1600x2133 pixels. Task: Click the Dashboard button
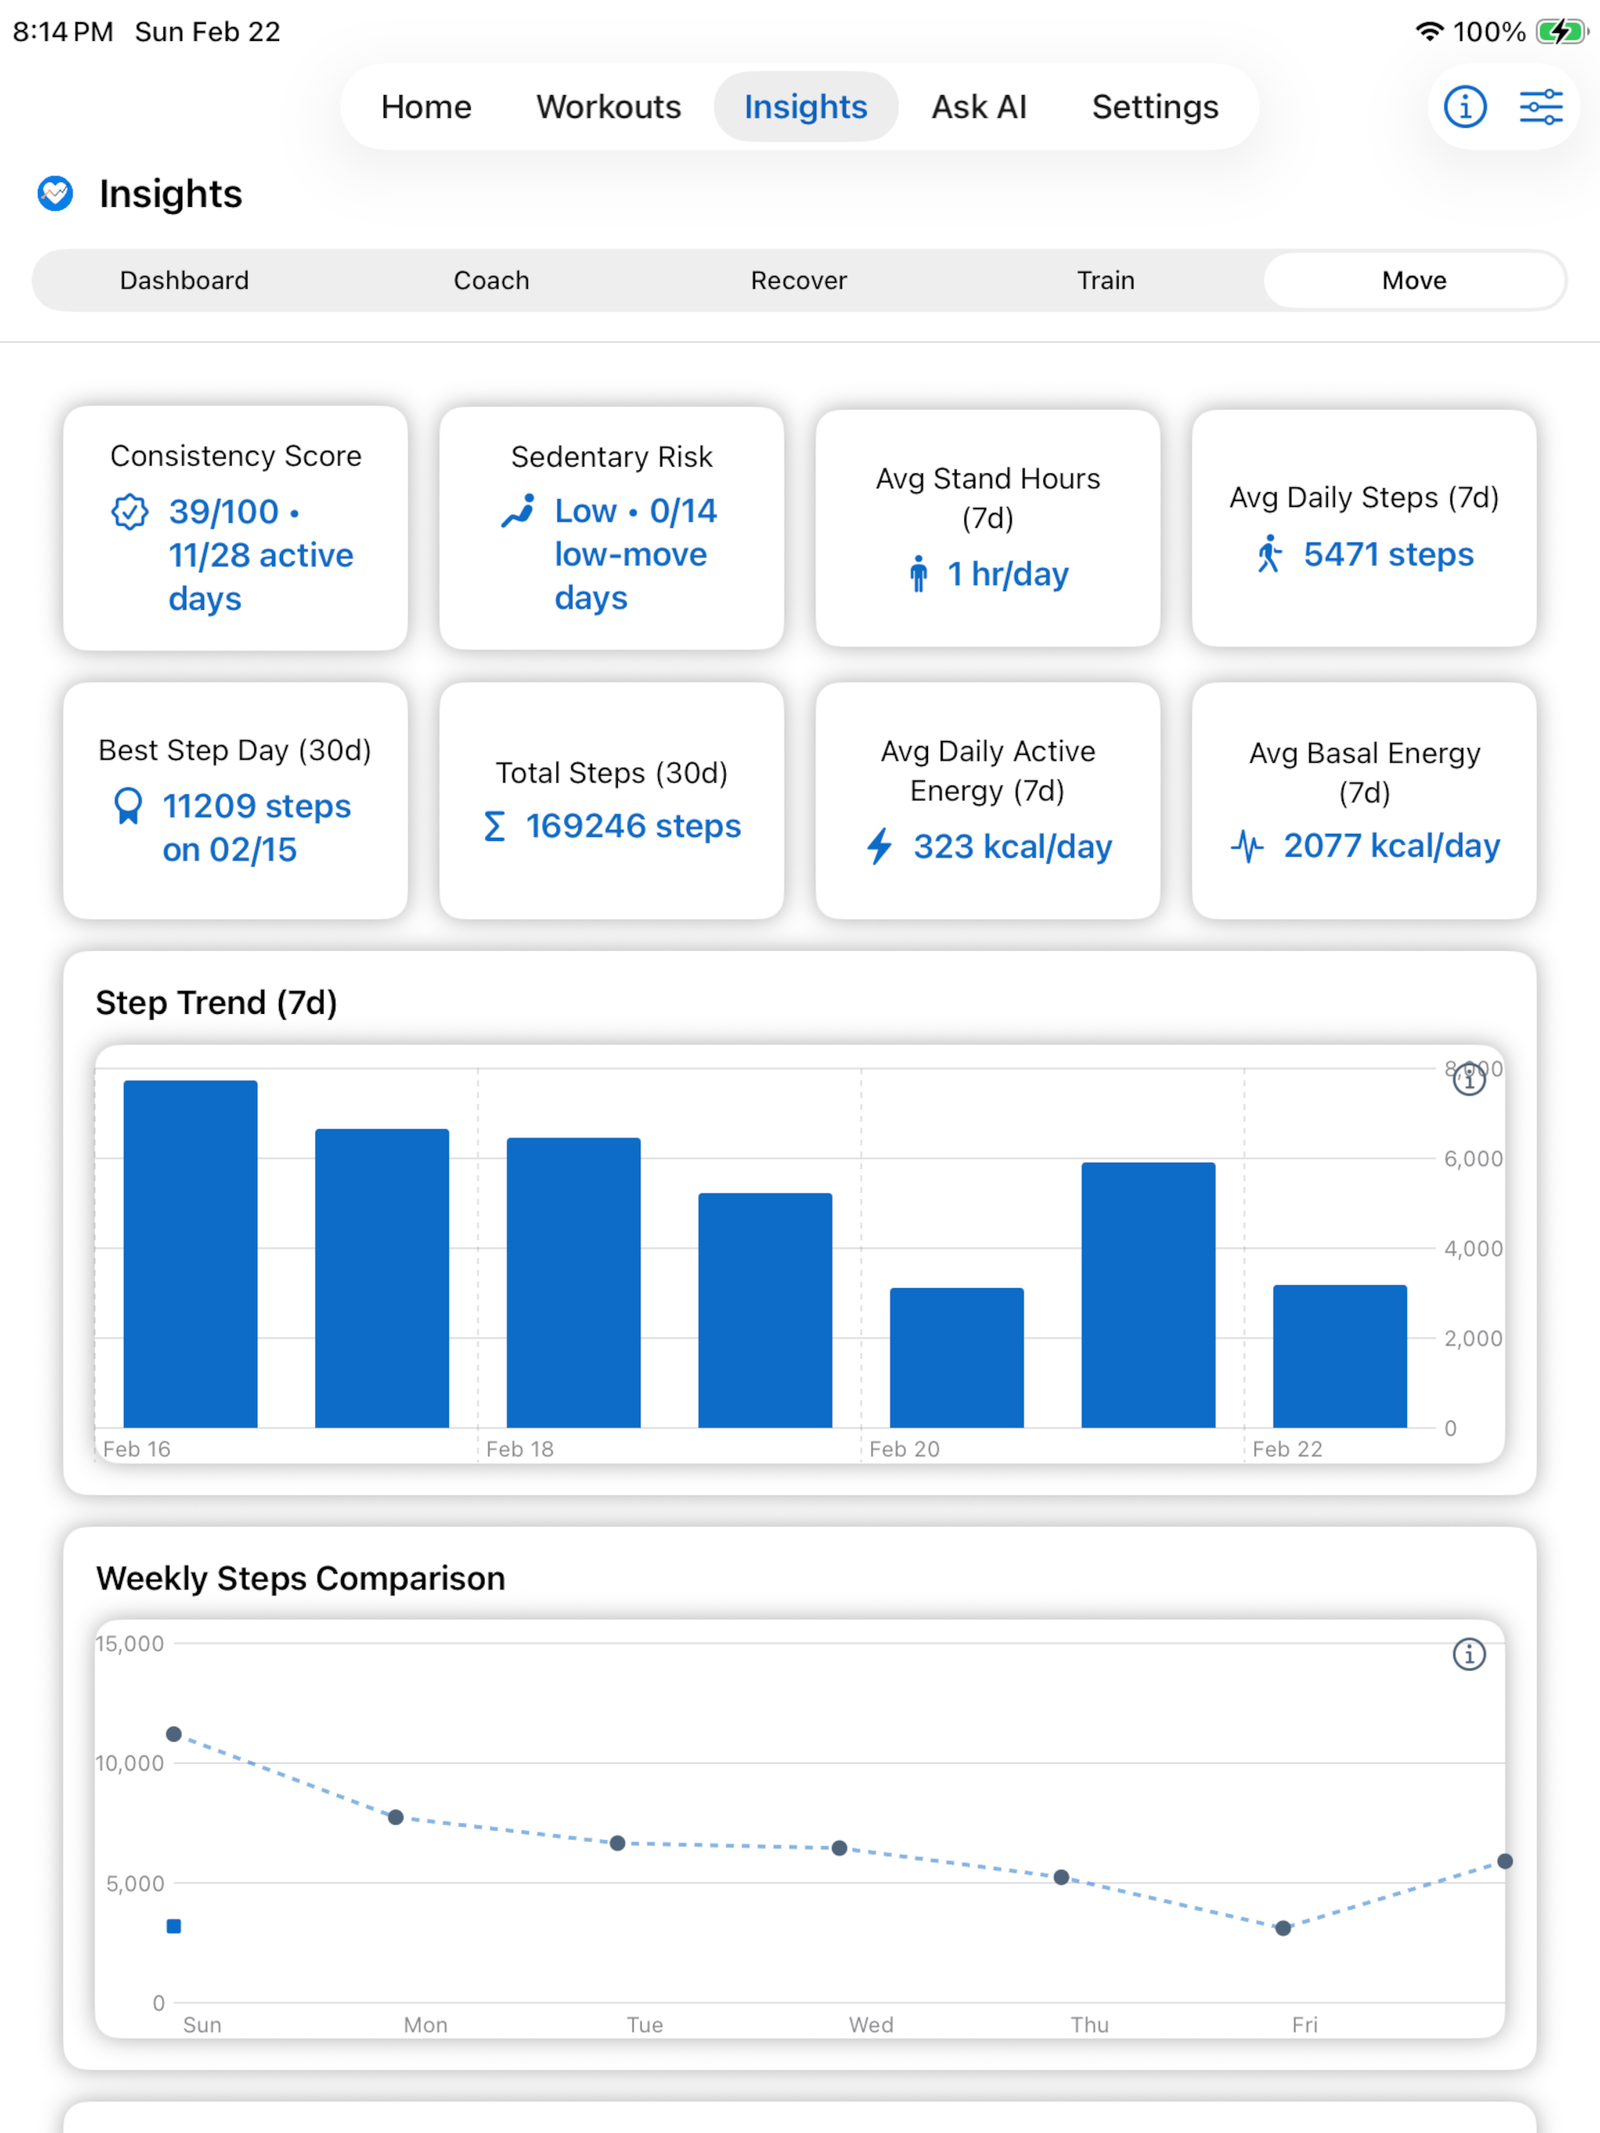point(184,280)
